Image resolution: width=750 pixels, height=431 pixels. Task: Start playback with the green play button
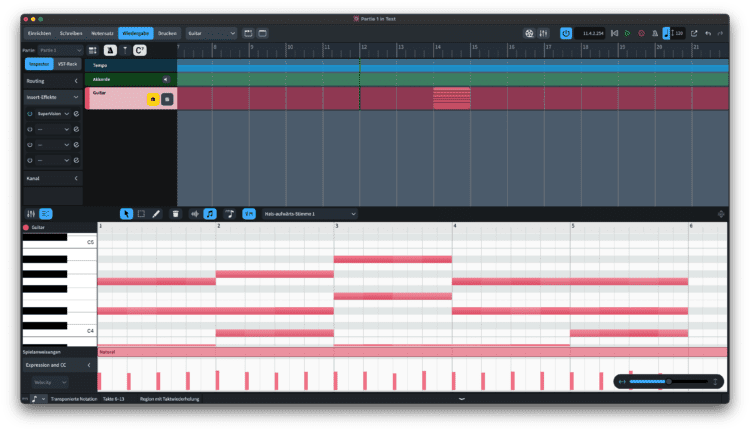pos(628,33)
